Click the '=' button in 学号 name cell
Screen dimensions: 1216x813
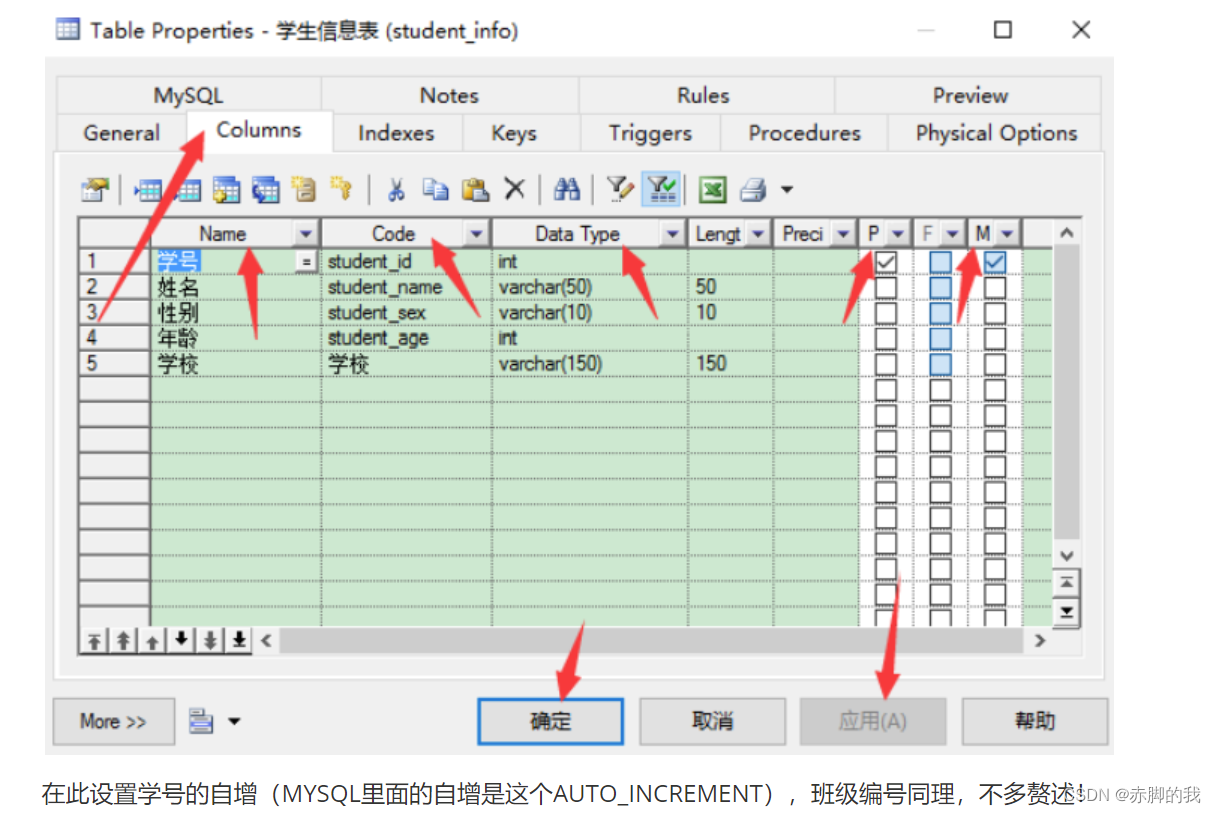point(306,261)
